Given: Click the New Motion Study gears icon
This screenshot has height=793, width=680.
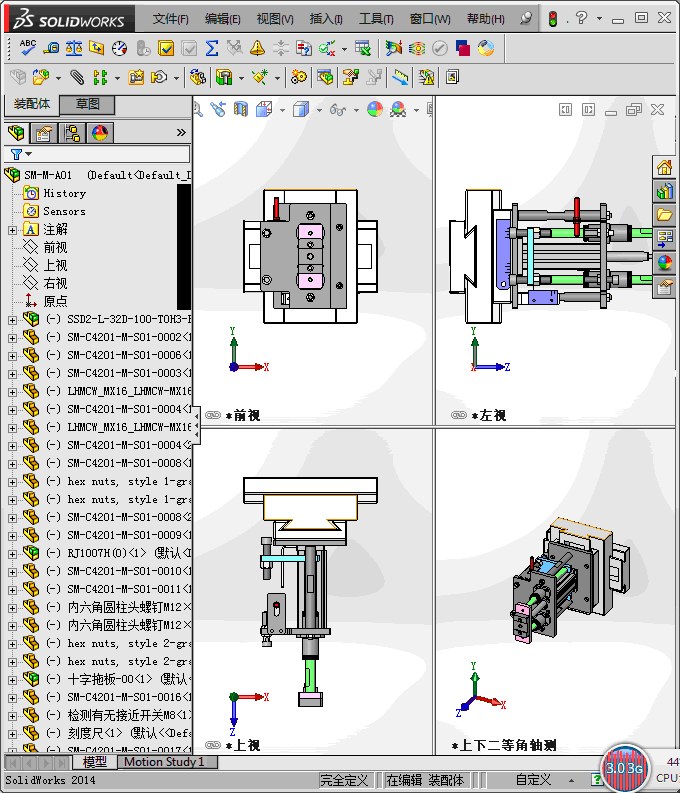Looking at the screenshot, I should click(299, 77).
